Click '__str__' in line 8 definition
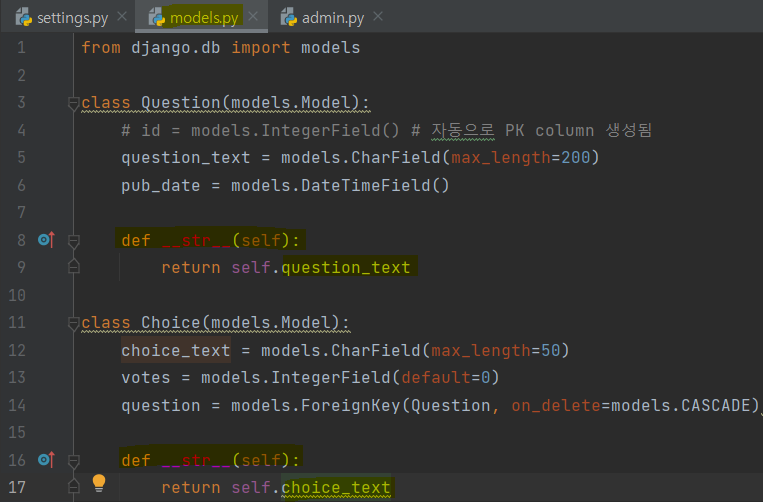This screenshot has height=502, width=763. coord(196,240)
